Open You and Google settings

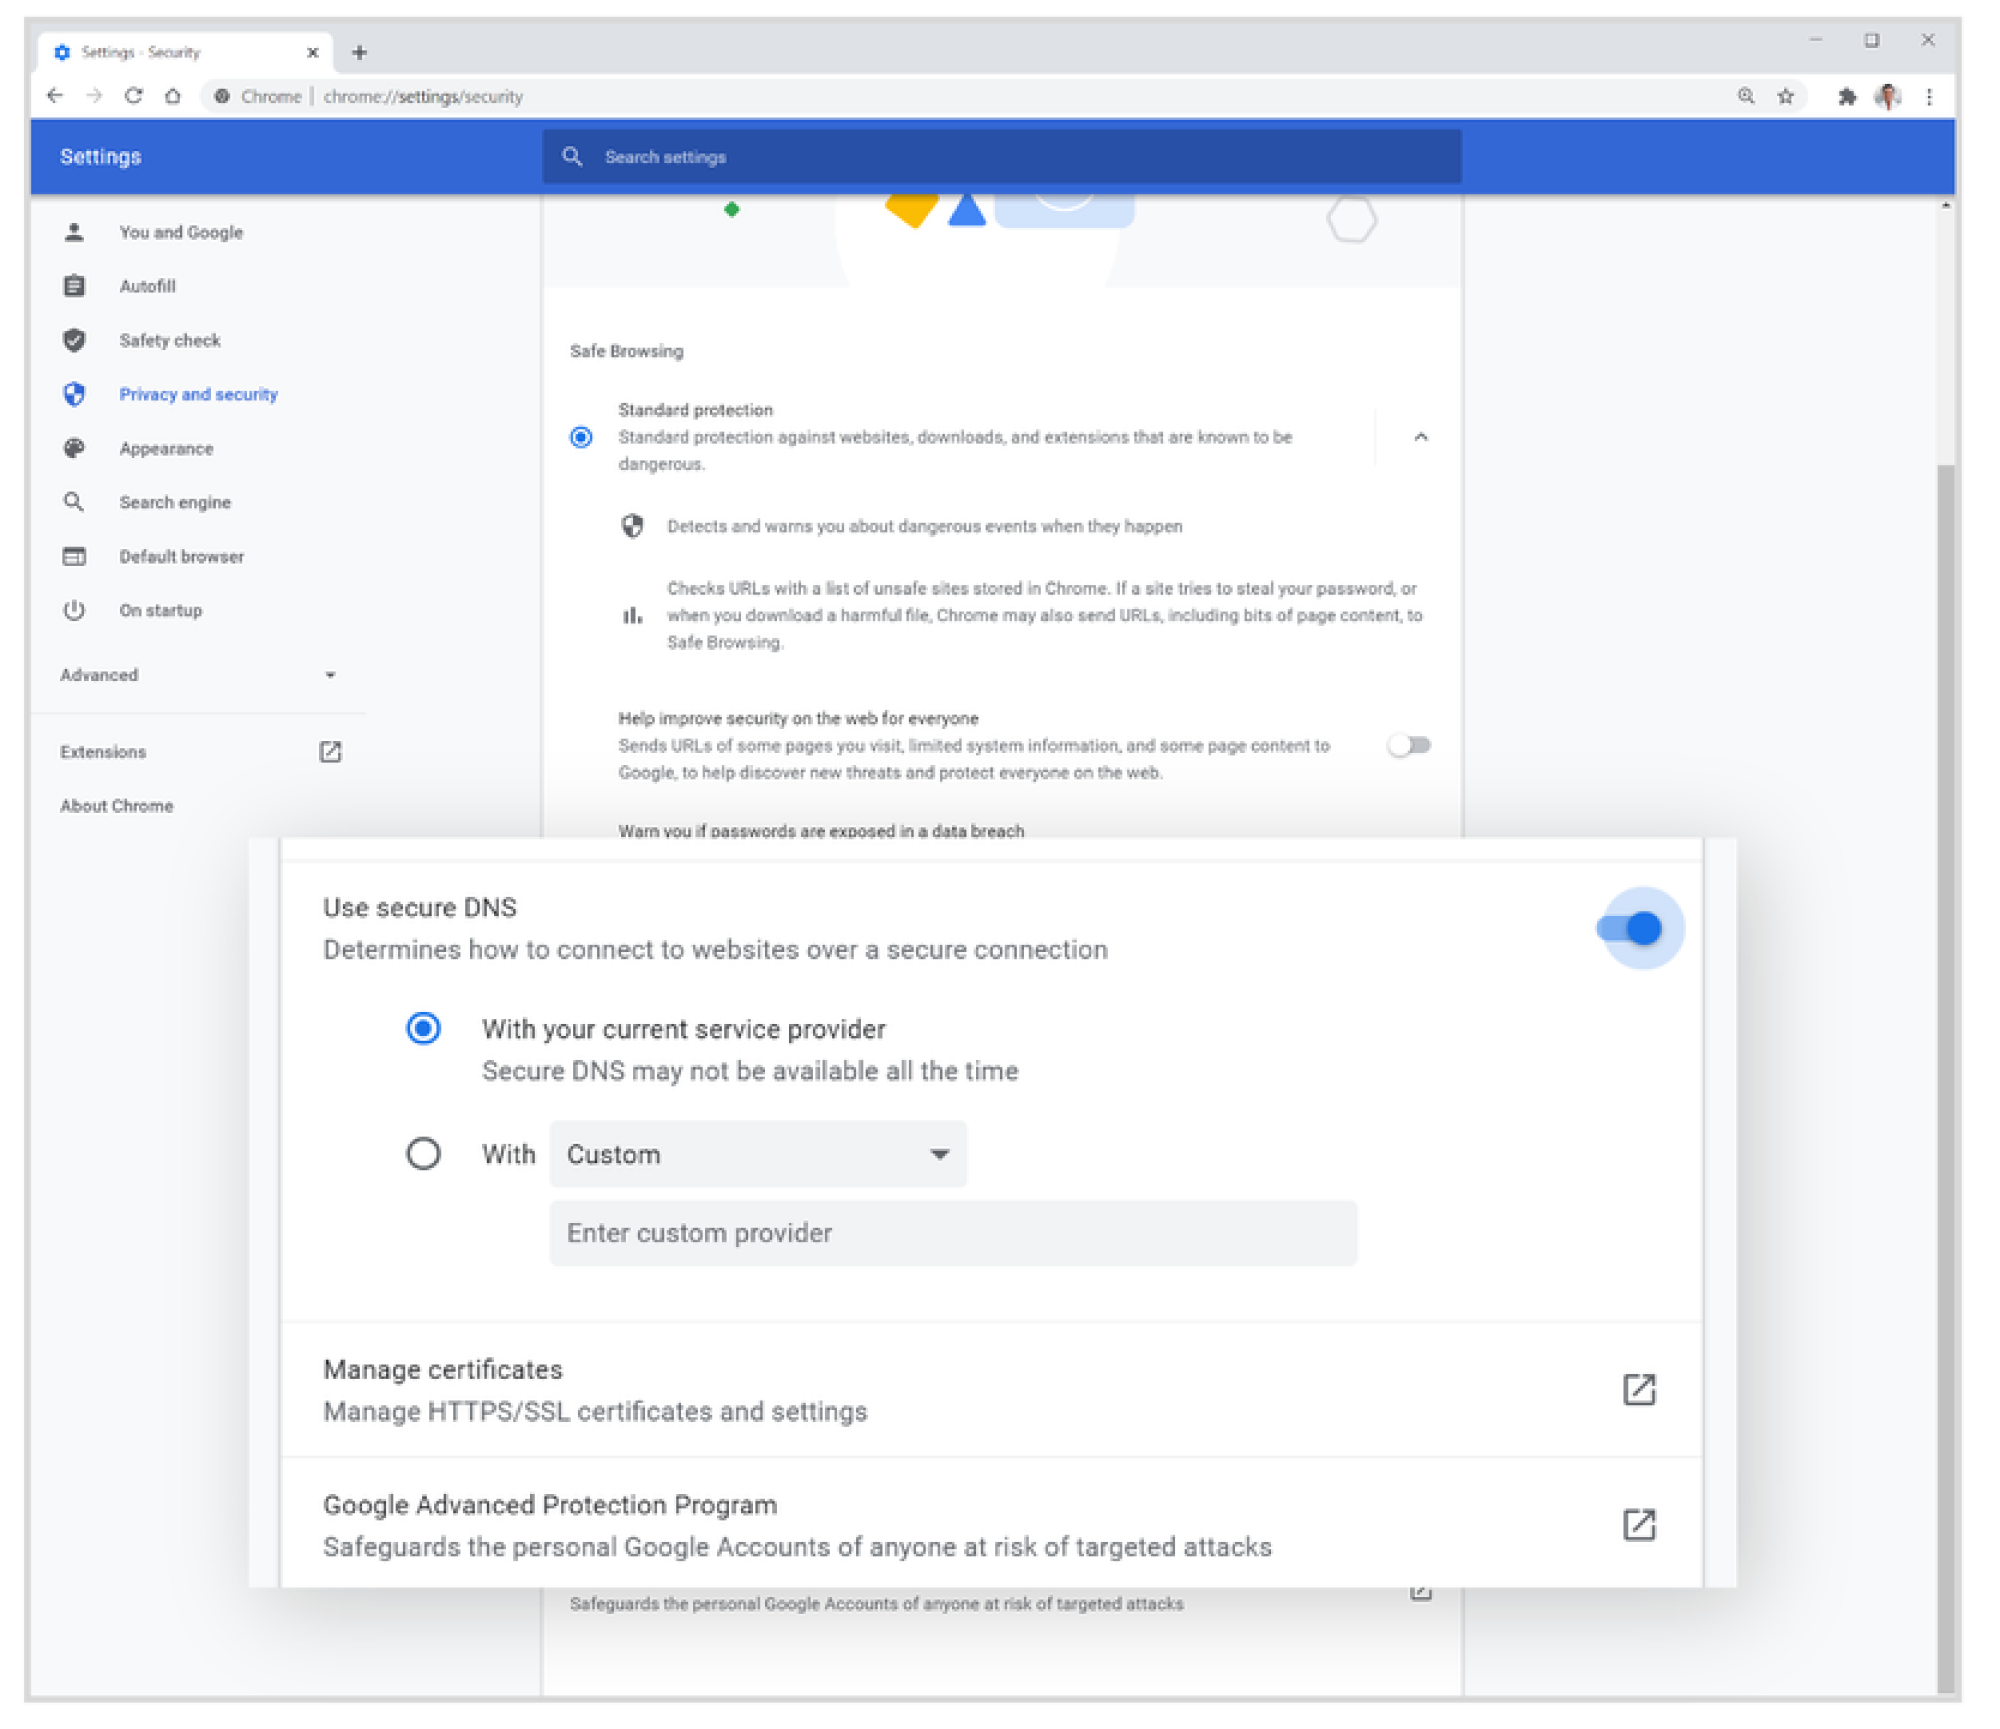(181, 232)
